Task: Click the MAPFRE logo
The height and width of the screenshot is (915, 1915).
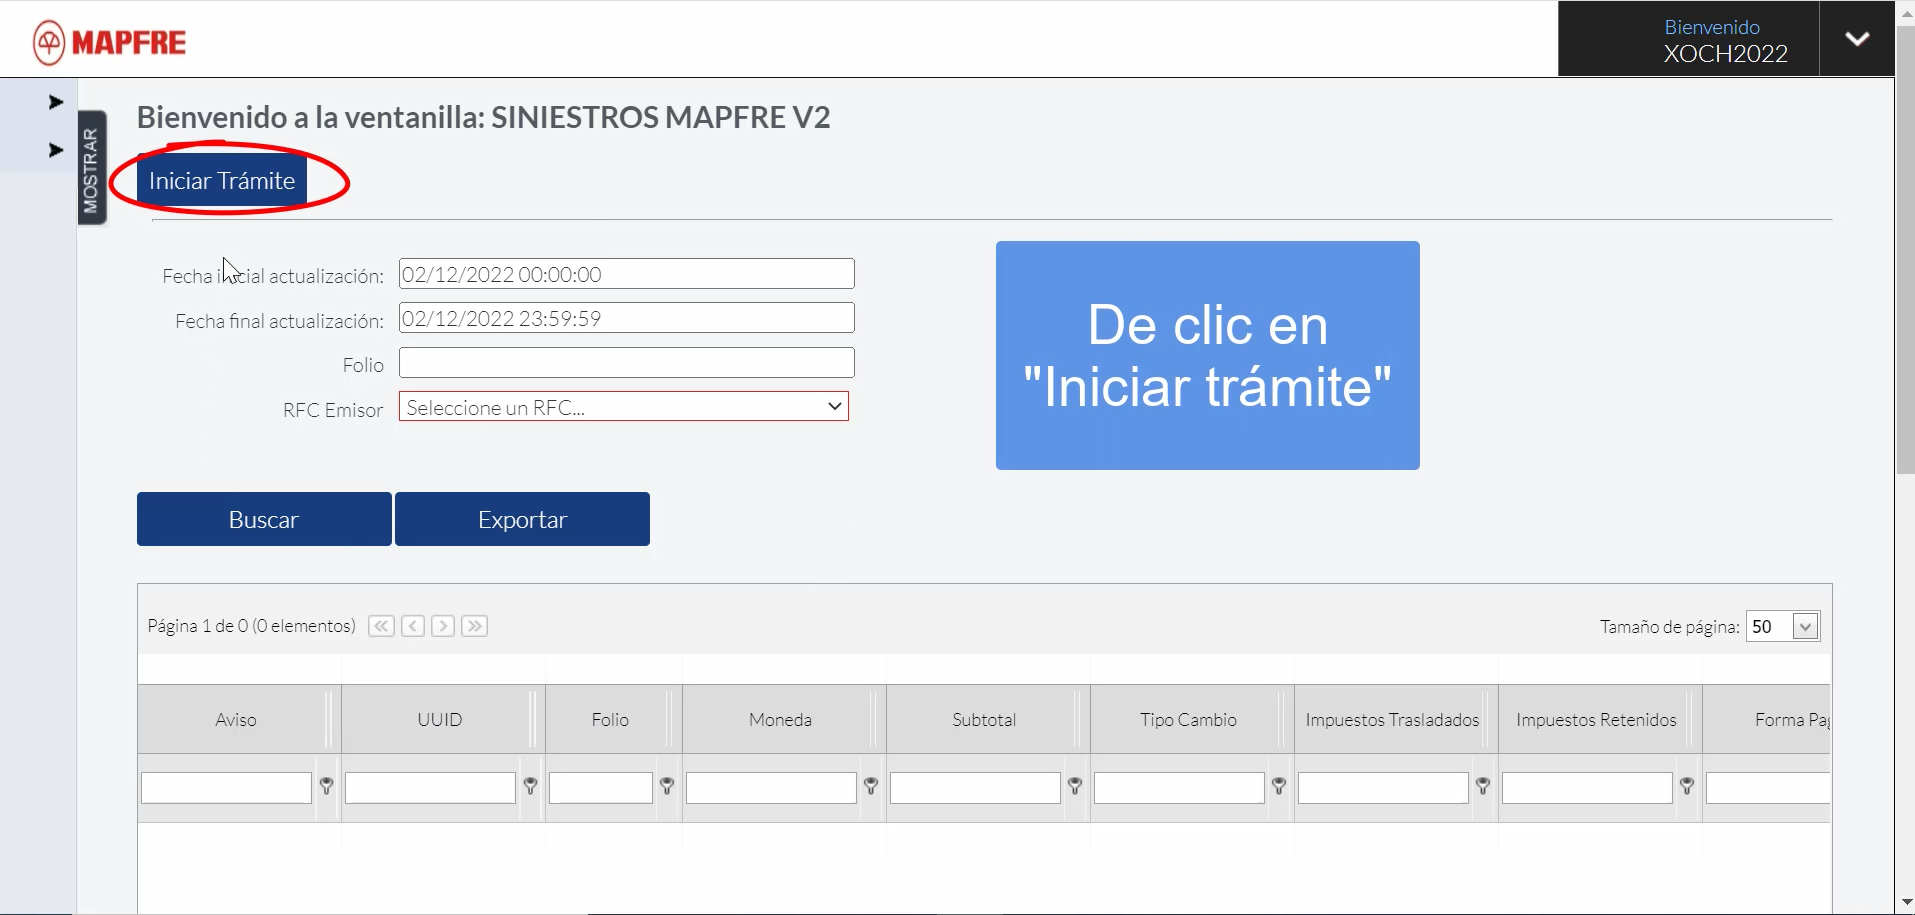Action: point(110,42)
